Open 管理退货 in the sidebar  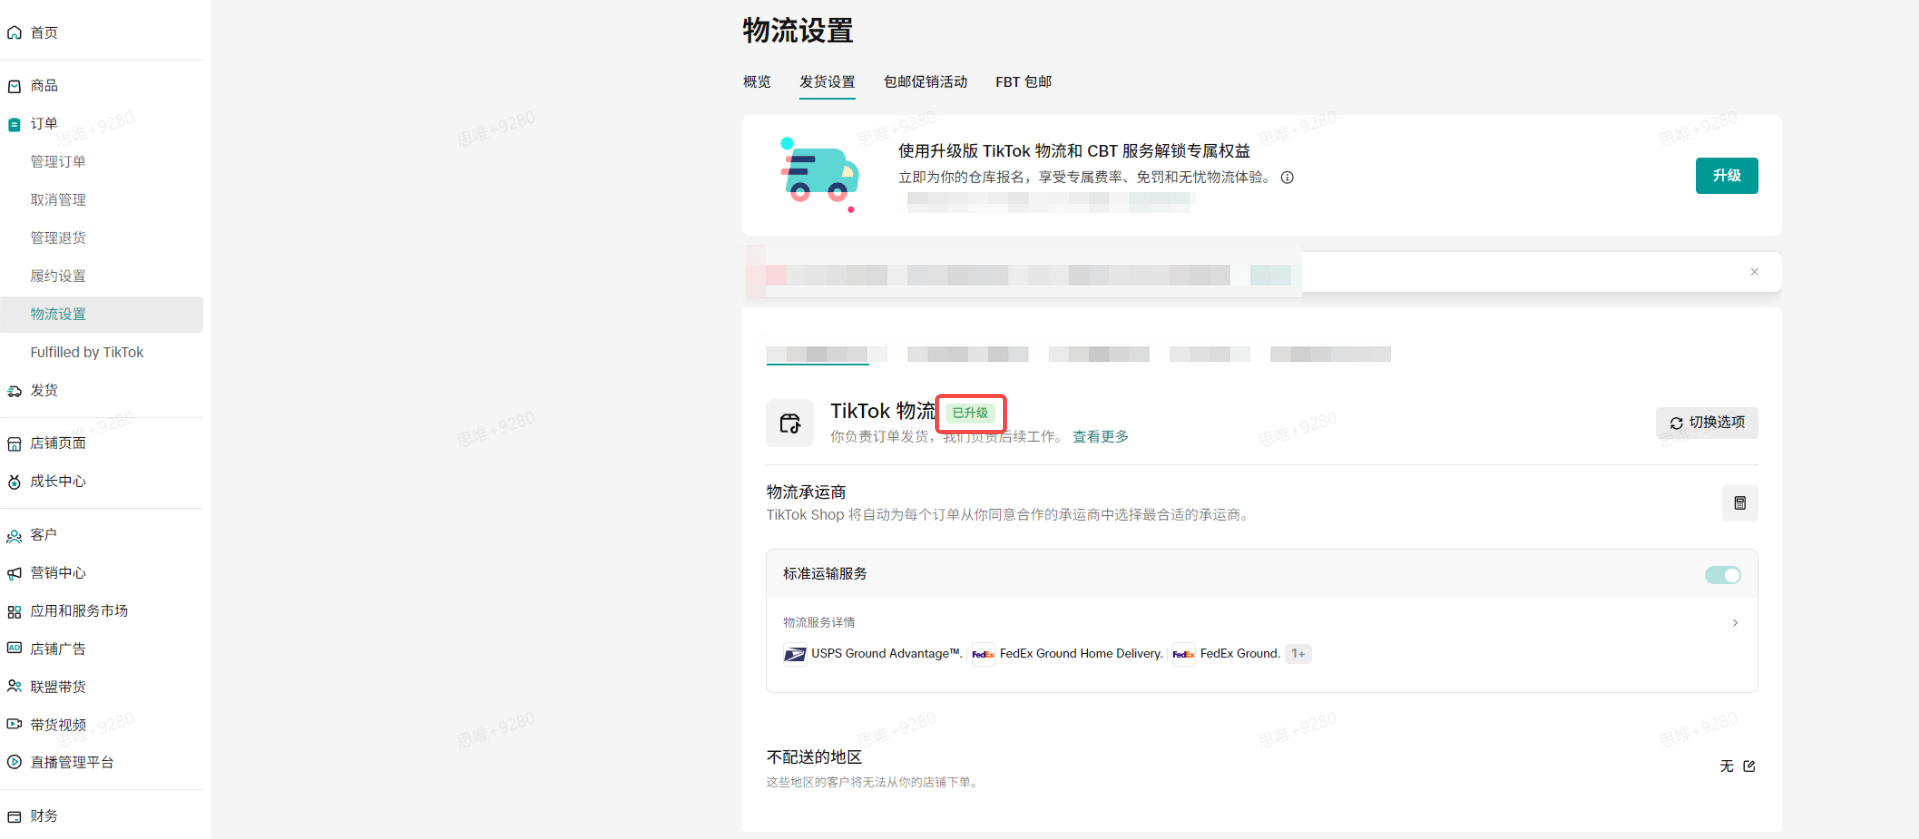click(58, 238)
